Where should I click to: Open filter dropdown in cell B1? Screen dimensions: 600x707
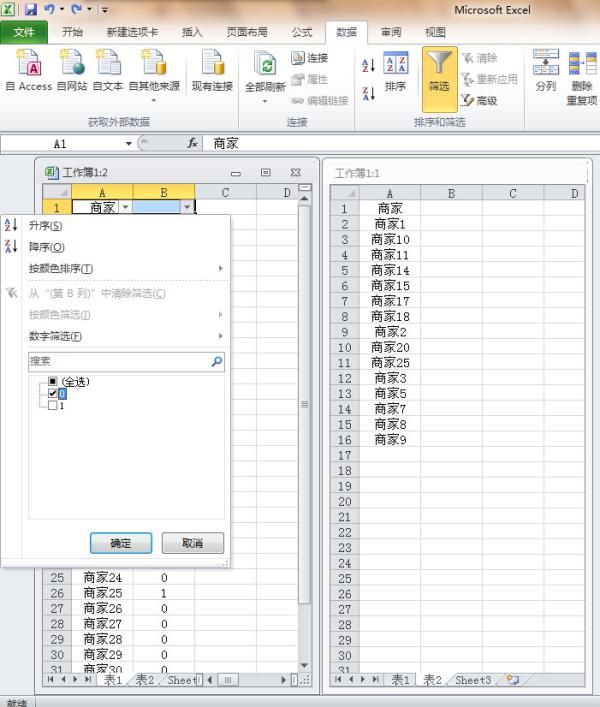coord(187,207)
